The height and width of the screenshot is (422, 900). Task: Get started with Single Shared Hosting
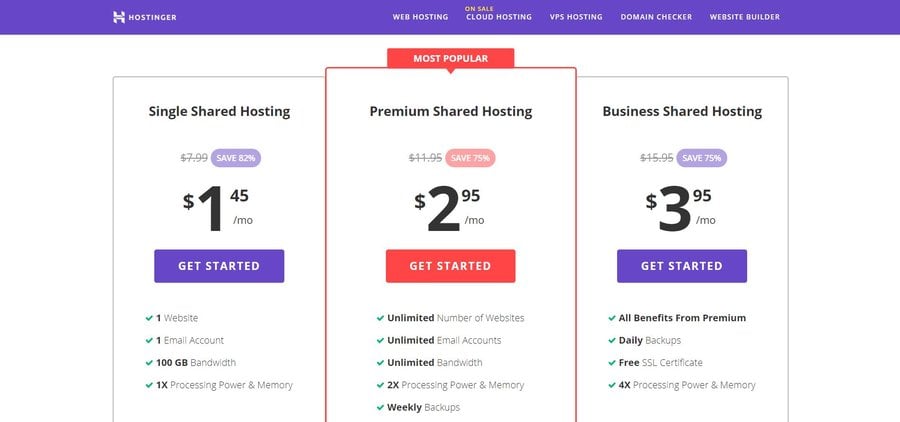[219, 266]
